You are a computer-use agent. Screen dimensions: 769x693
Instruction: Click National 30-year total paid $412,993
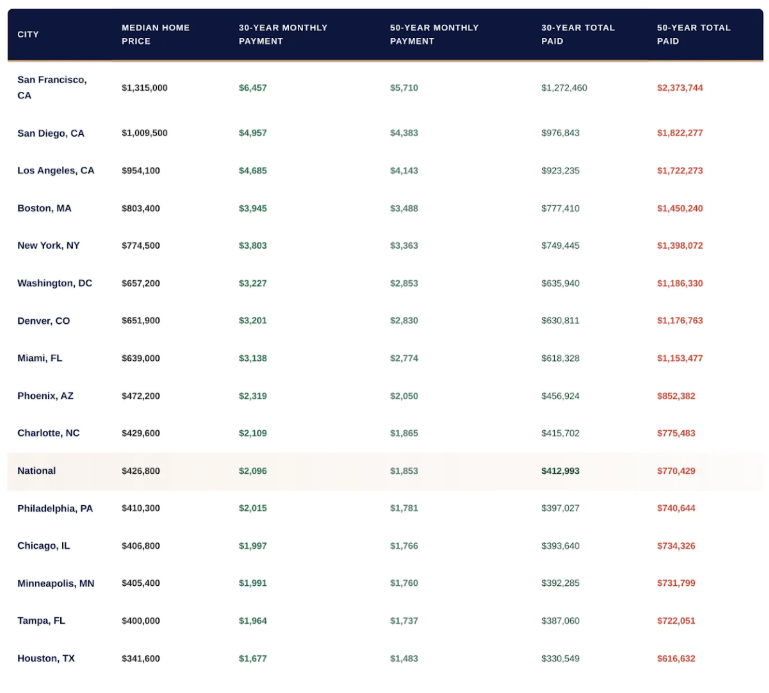coord(560,471)
